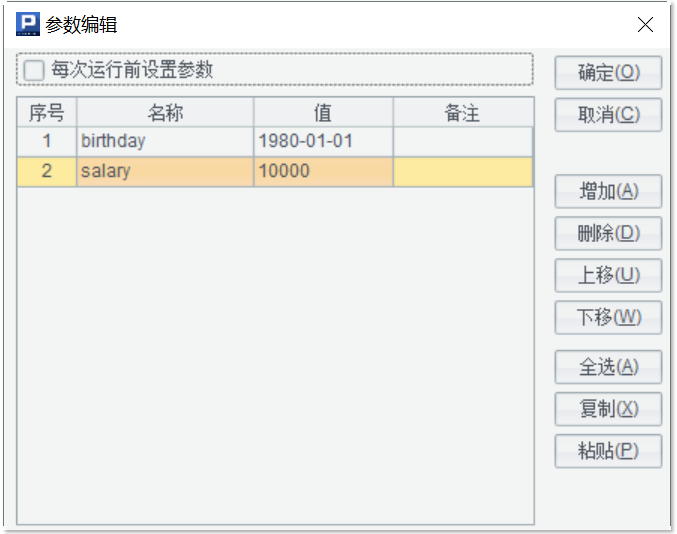Click the 值 column header
This screenshot has height=534, width=677.
click(x=323, y=113)
